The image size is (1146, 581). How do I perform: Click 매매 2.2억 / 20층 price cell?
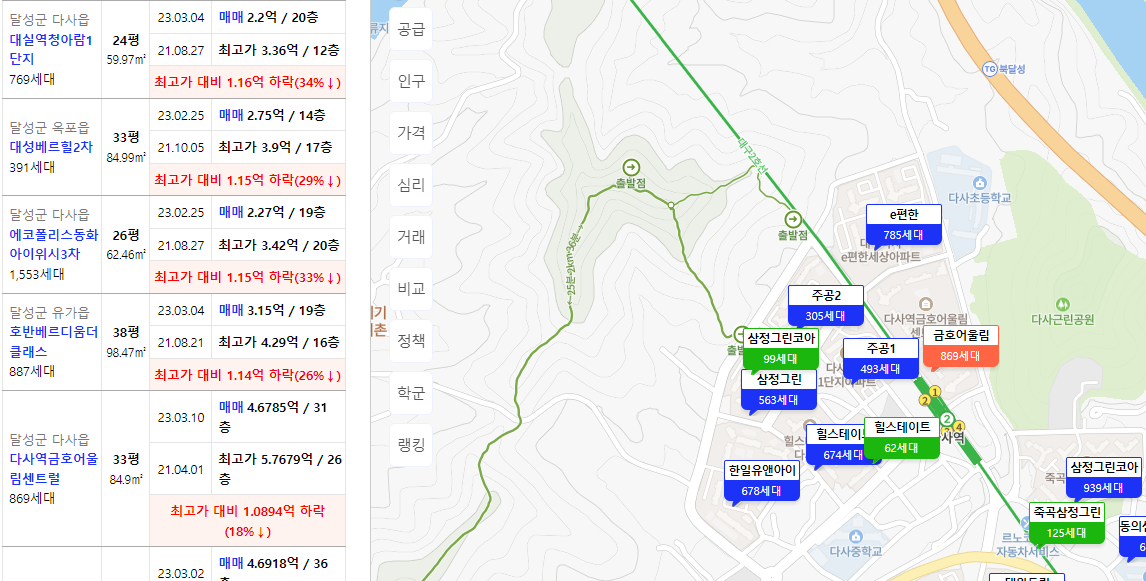click(x=278, y=18)
